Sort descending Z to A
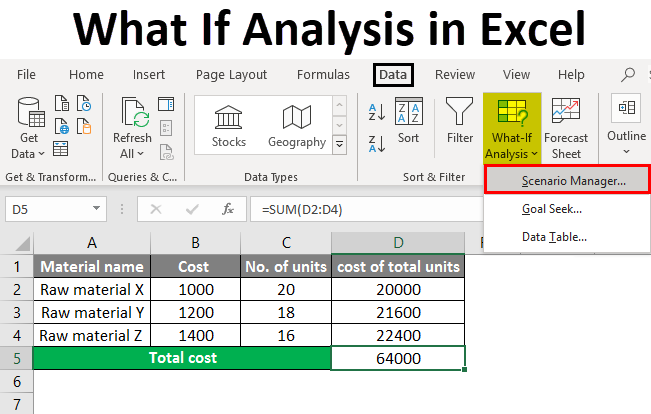651x414 pixels. pos(378,139)
